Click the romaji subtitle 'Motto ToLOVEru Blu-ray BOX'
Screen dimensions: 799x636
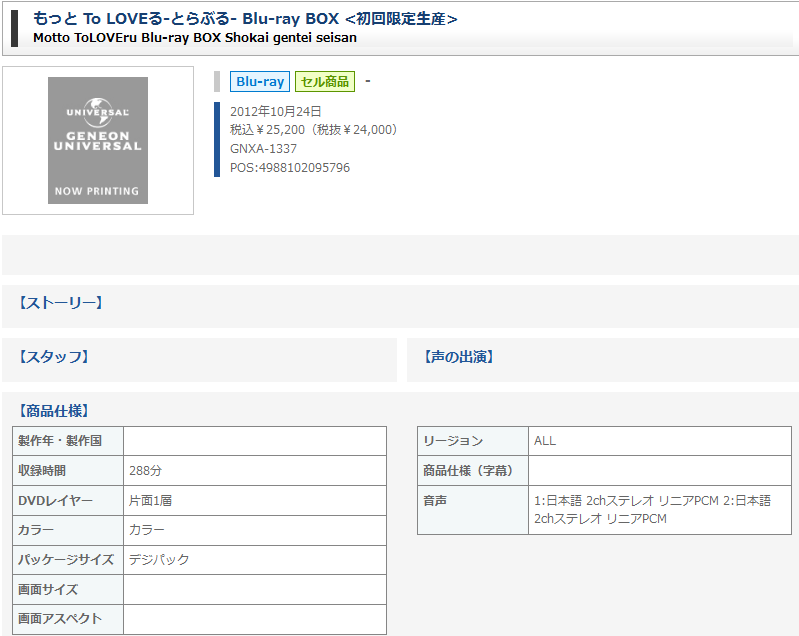point(194,38)
